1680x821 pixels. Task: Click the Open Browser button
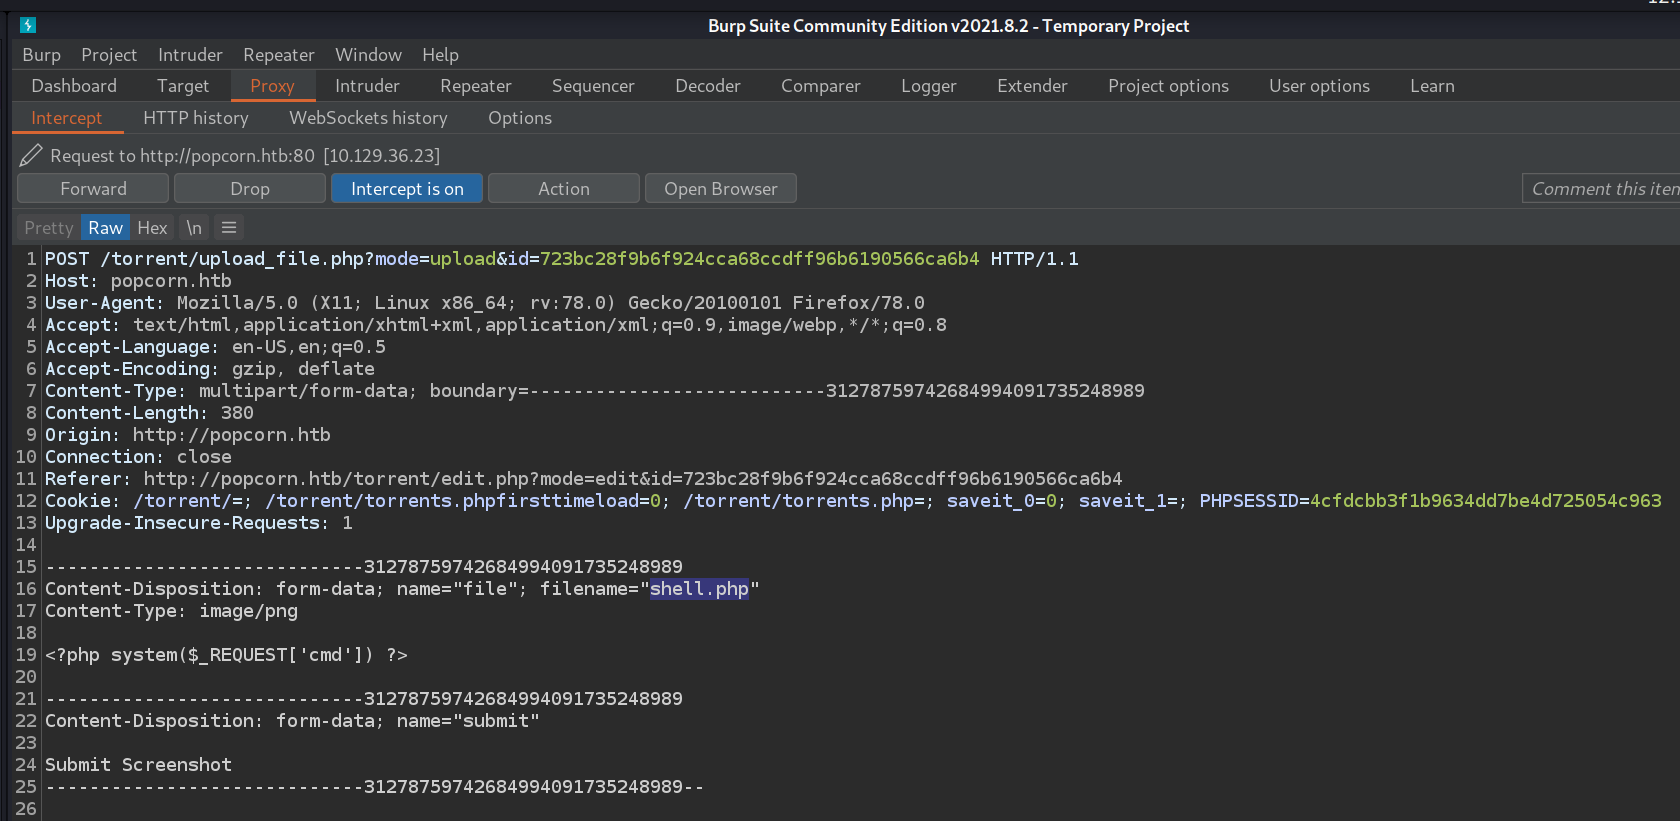coord(721,189)
